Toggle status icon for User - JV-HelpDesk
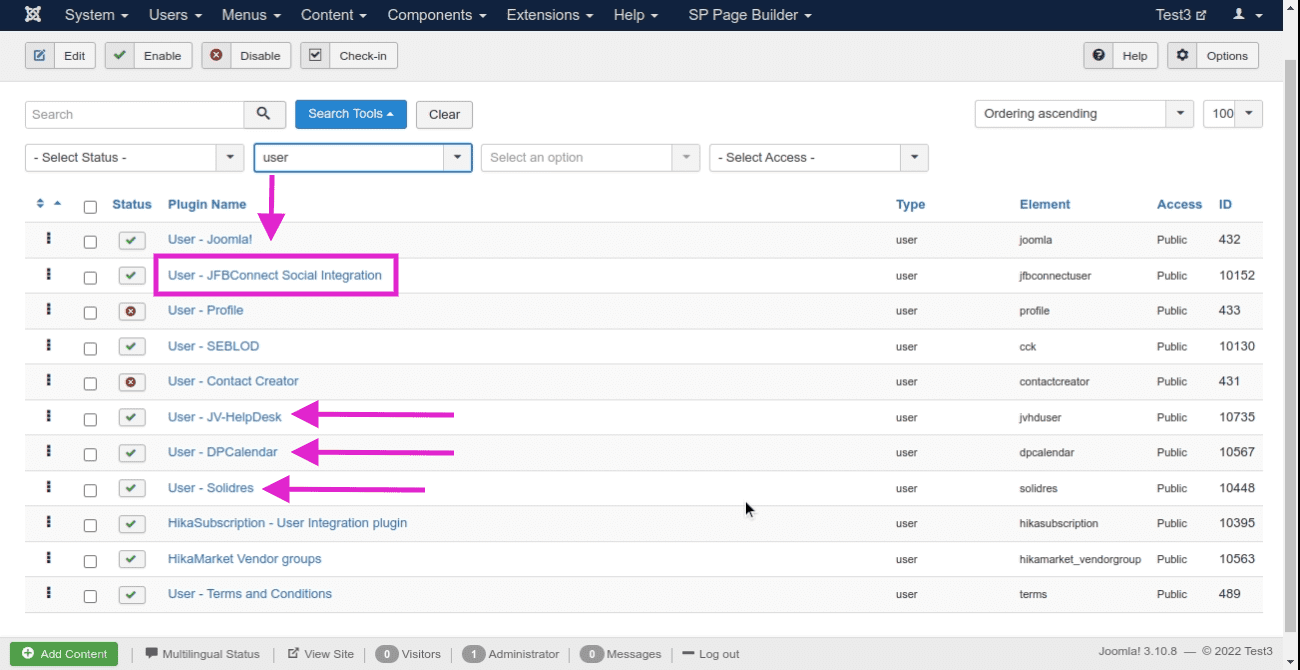1300x670 pixels. pyautogui.click(x=132, y=418)
